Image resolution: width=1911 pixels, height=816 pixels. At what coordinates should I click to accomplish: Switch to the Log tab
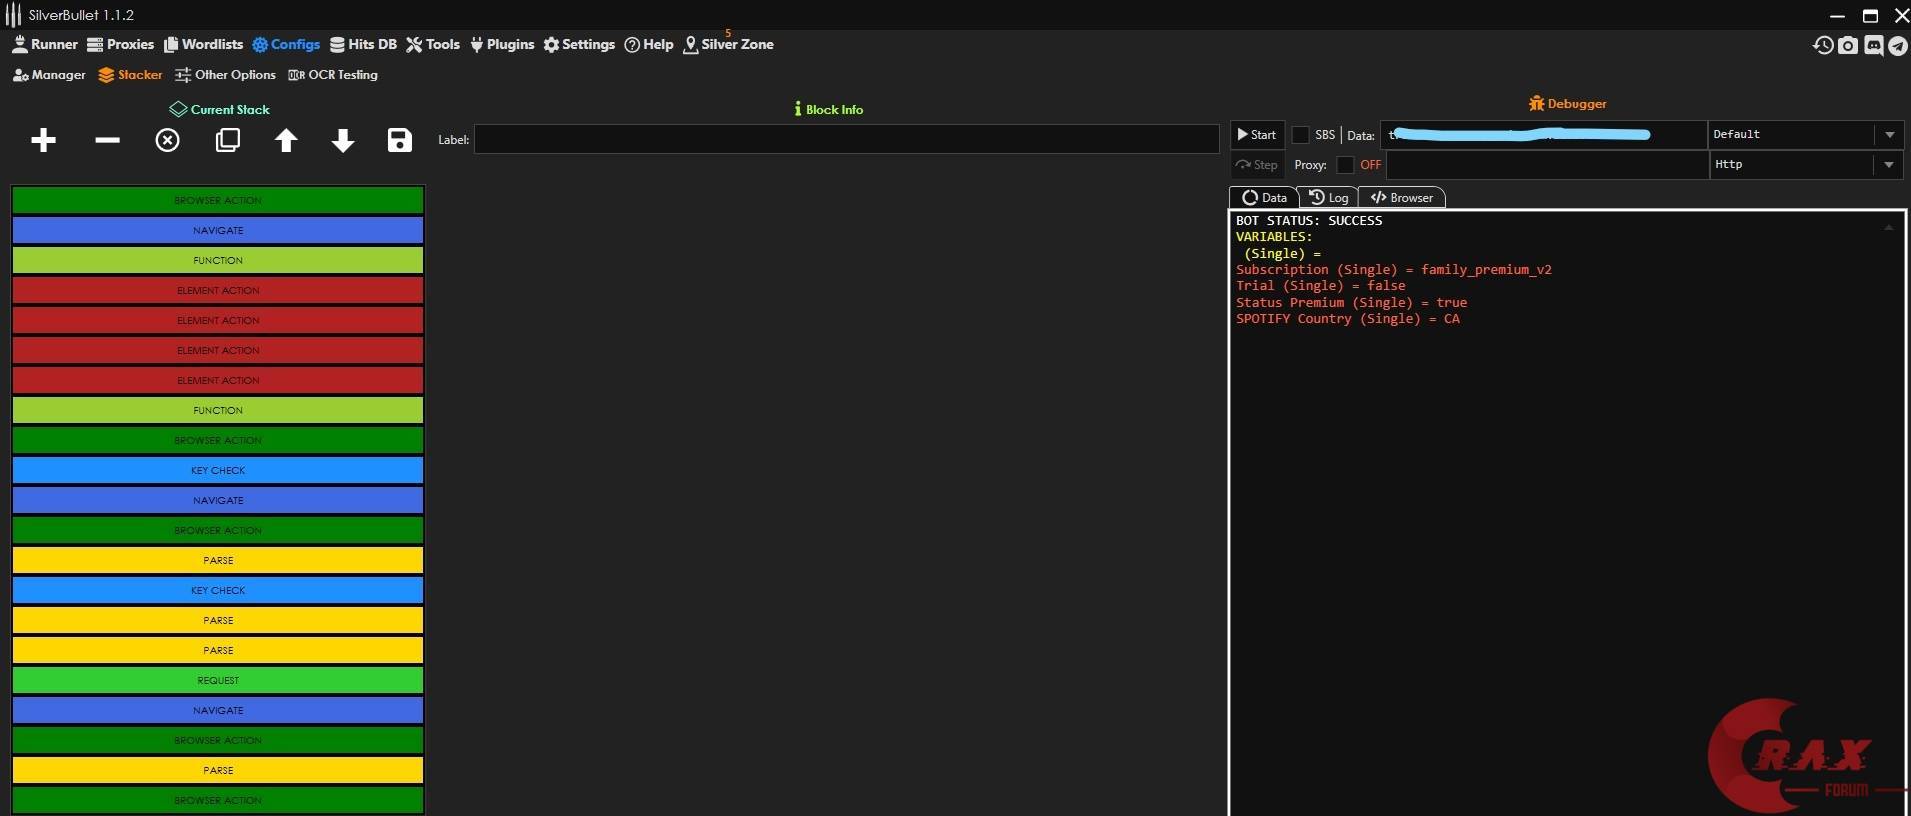[1328, 198]
